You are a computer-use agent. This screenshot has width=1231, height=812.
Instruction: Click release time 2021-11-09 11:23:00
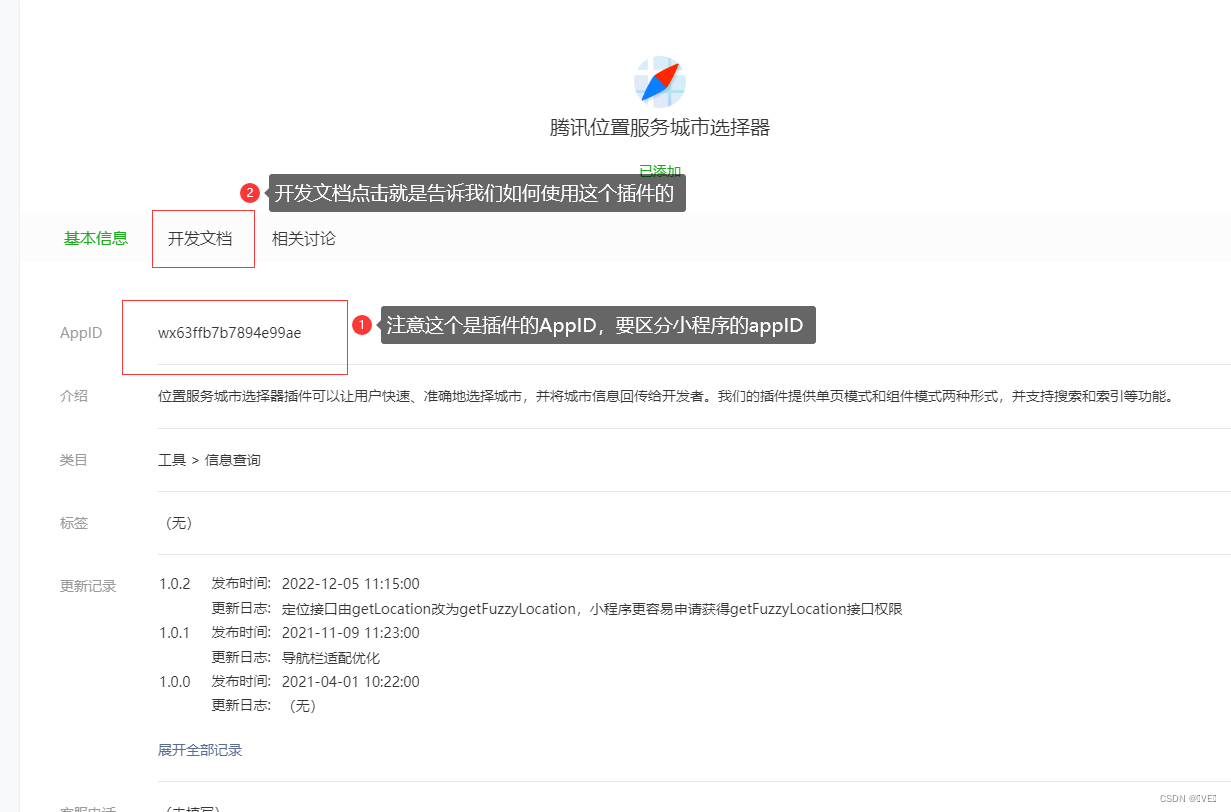coord(351,633)
